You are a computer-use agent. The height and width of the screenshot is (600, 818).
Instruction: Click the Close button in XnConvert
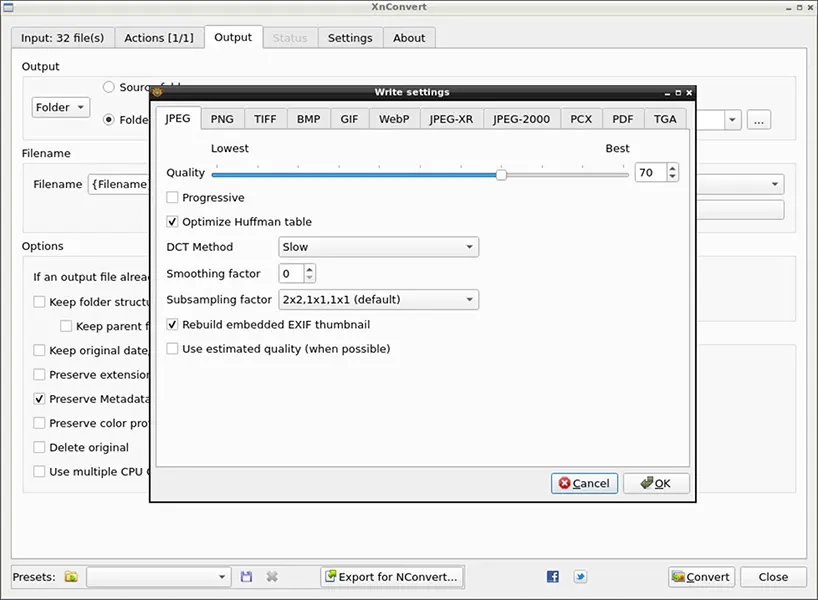(x=773, y=577)
